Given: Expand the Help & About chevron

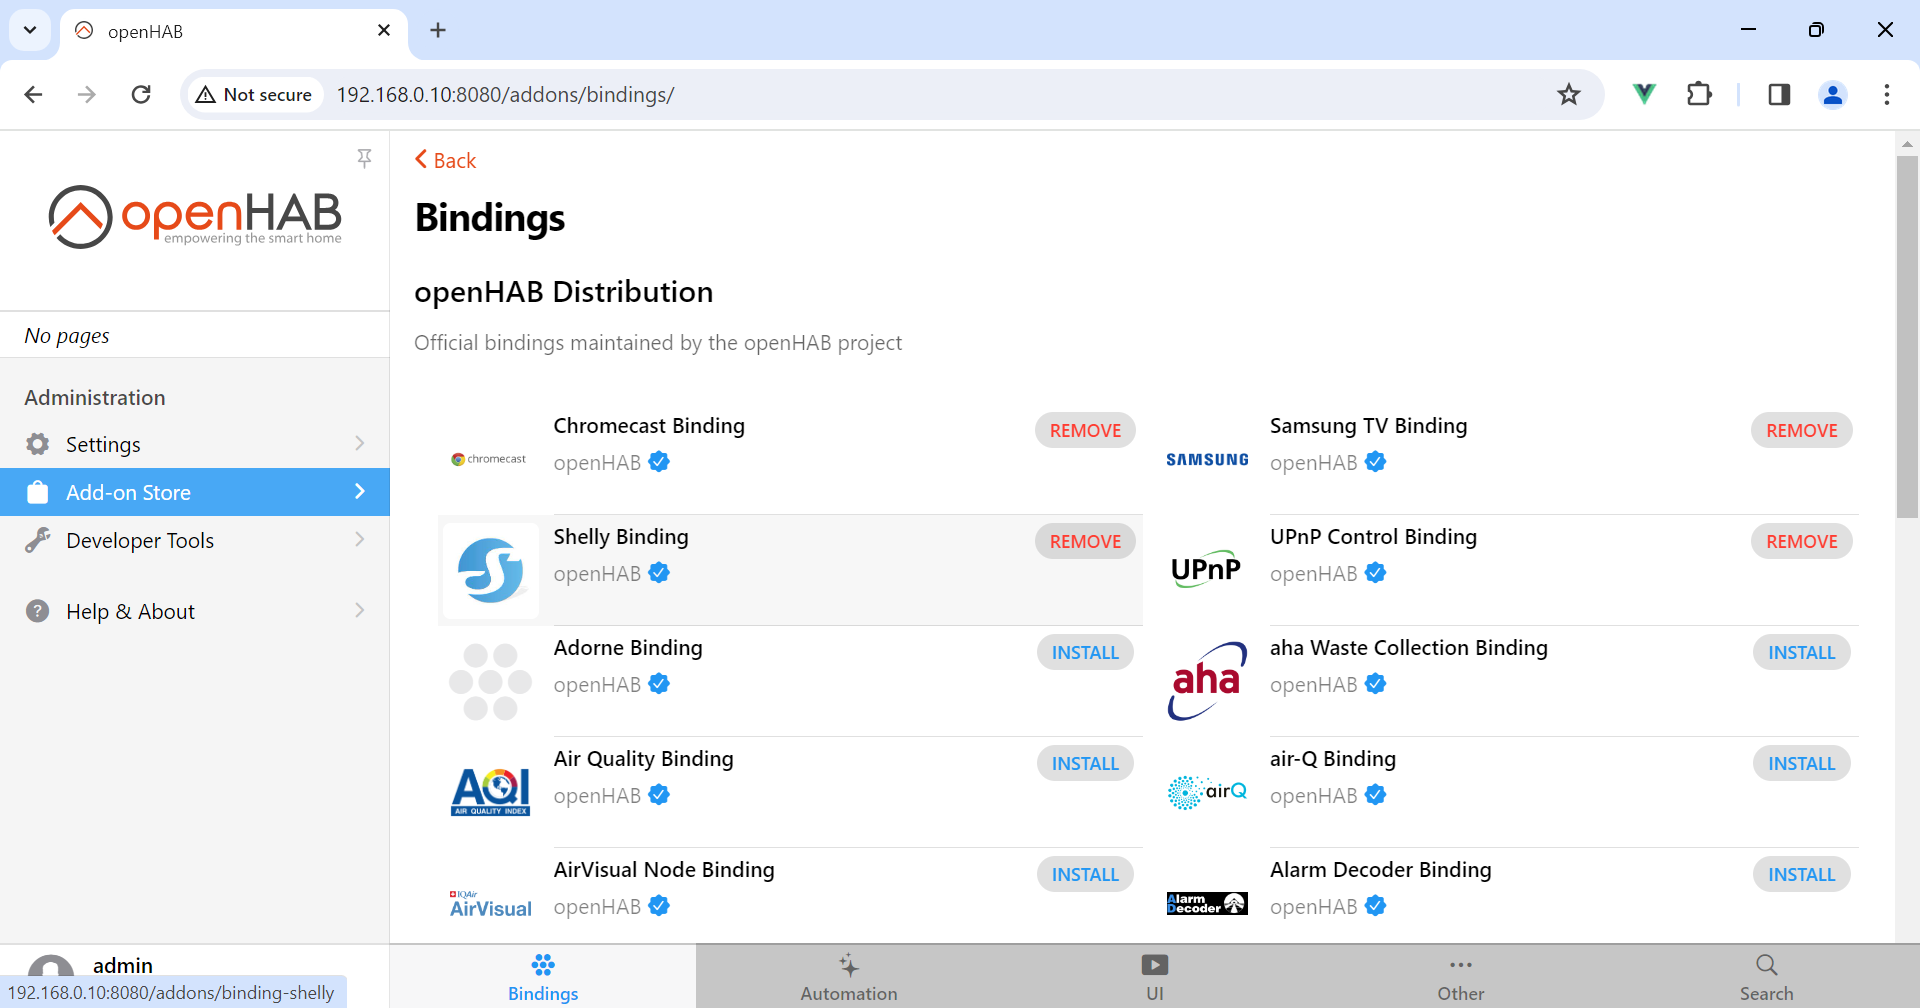Looking at the screenshot, I should 360,610.
